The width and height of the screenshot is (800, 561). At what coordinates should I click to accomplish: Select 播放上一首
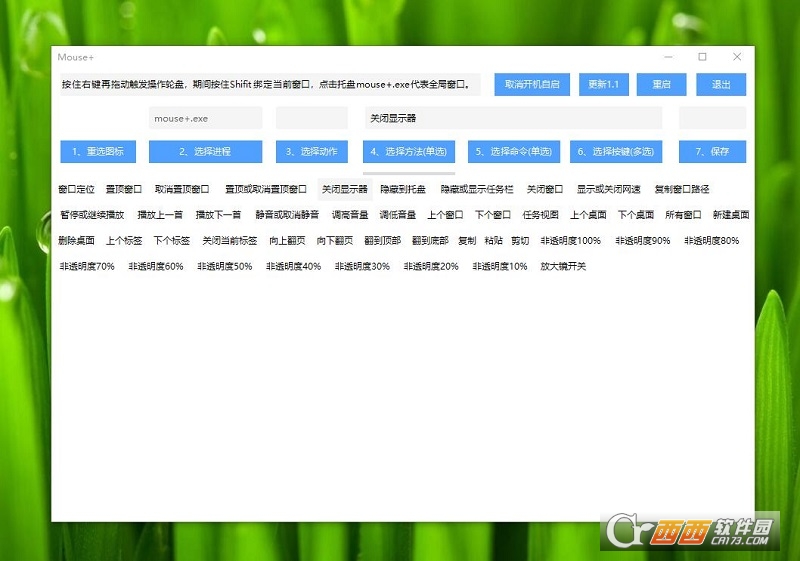click(160, 215)
